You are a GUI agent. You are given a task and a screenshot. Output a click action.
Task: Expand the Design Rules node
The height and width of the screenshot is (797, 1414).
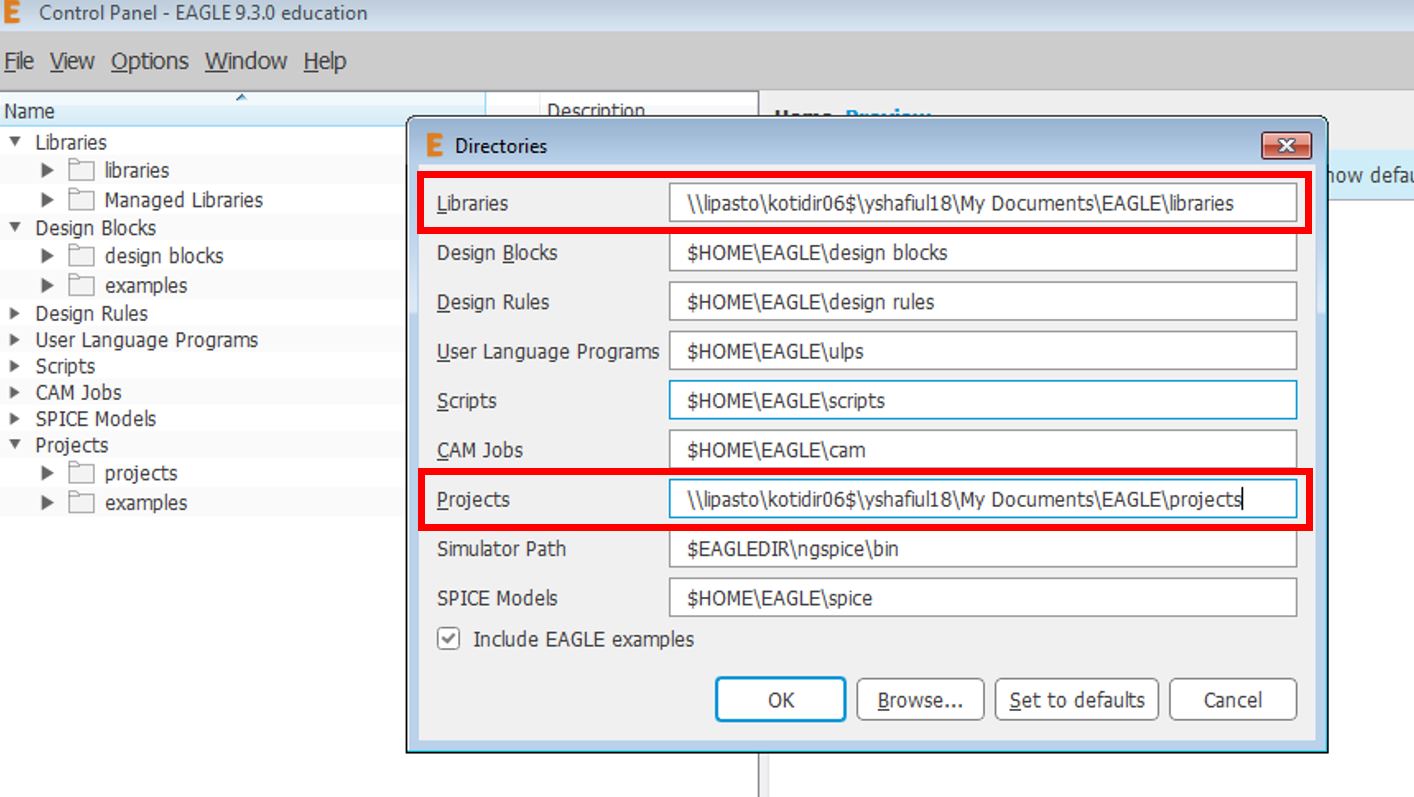[15, 313]
